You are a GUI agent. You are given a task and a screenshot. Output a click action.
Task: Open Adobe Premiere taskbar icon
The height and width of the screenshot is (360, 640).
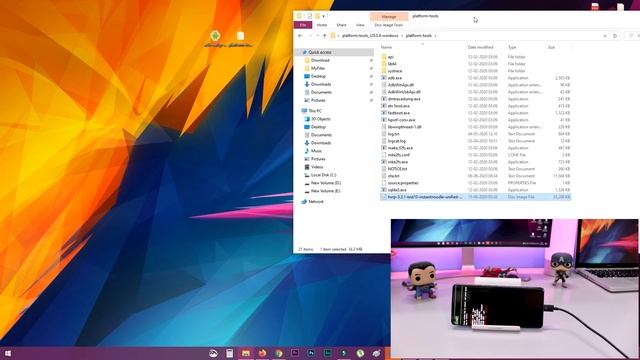295,353
